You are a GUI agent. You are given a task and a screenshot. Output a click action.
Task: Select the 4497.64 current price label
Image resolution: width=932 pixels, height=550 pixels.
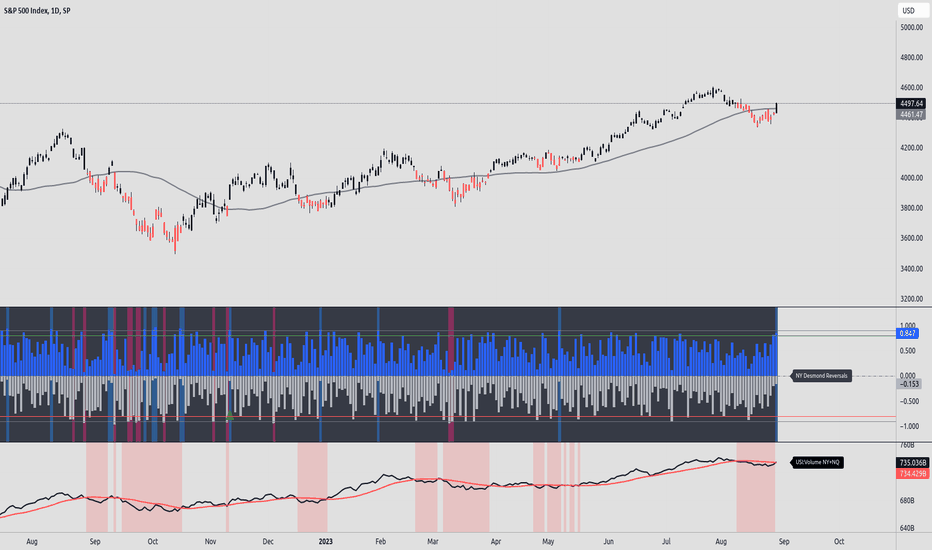pos(911,103)
